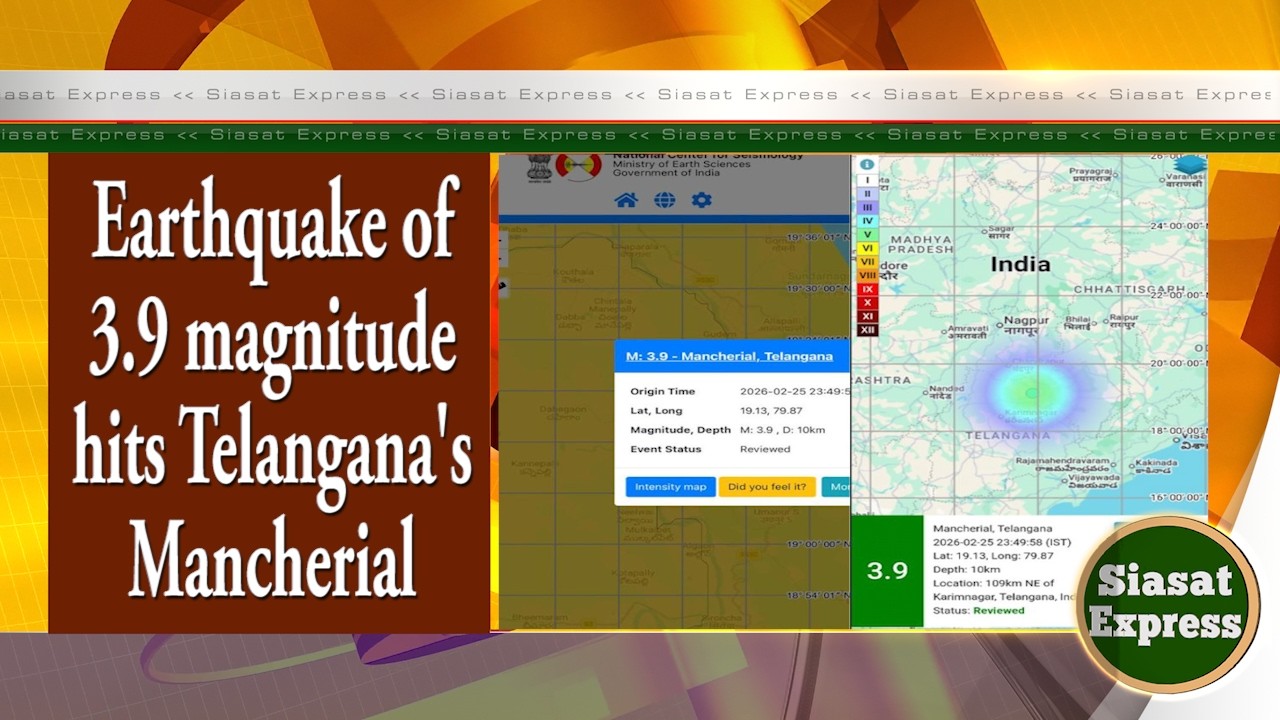Open the home icon on the seismology page
This screenshot has width=1280, height=720.
626,200
